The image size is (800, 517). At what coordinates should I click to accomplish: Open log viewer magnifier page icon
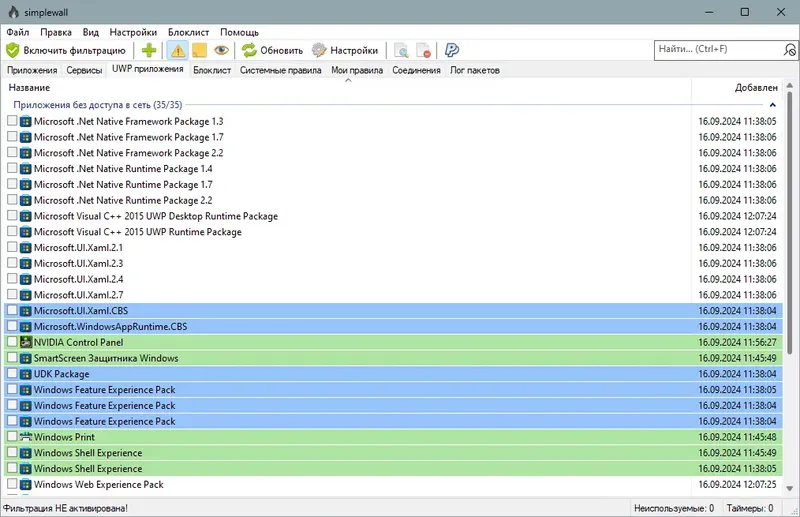[402, 50]
